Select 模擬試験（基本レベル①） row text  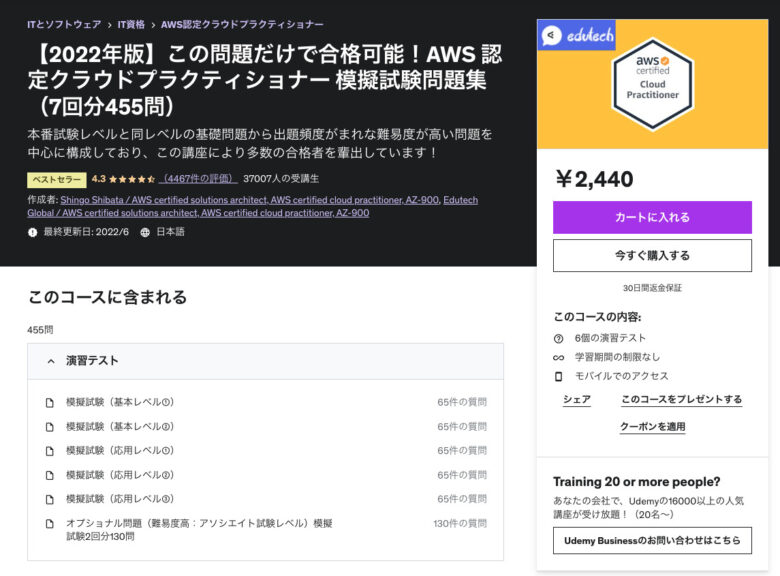point(120,402)
